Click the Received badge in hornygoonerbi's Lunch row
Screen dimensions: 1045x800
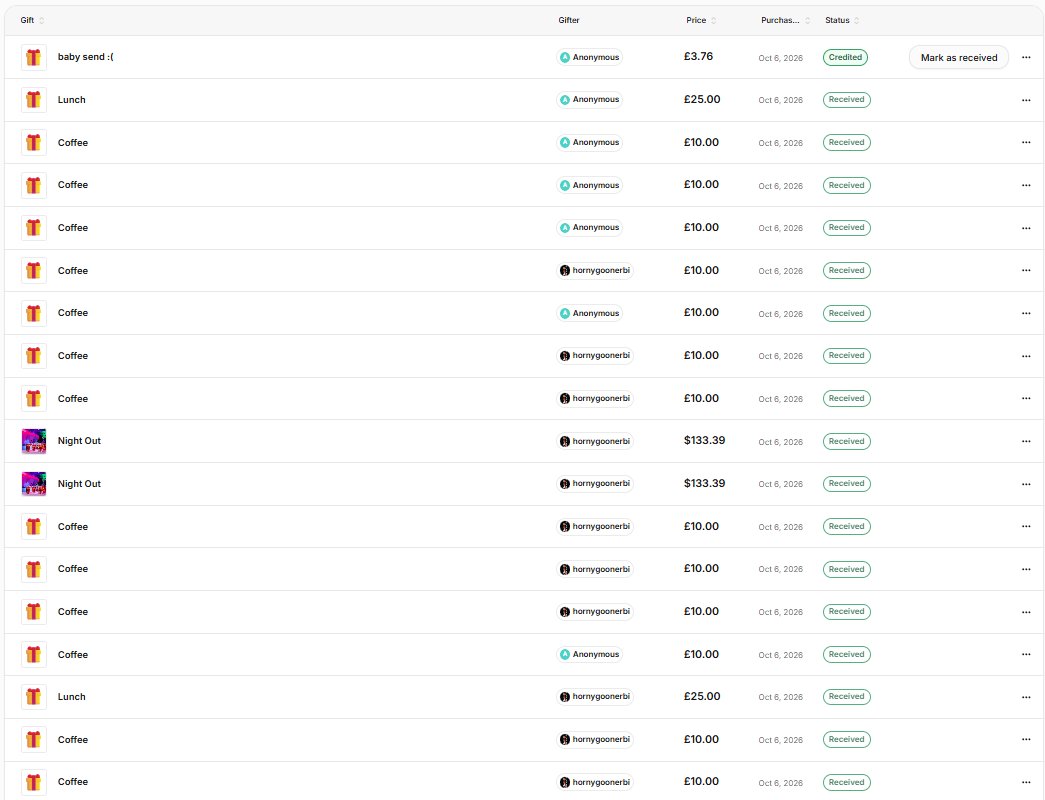point(846,697)
